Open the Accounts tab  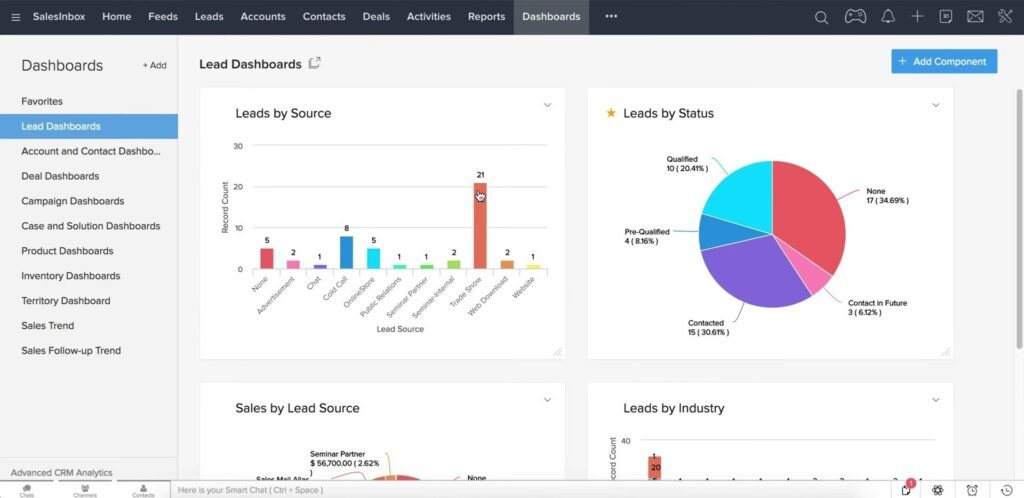pos(263,17)
